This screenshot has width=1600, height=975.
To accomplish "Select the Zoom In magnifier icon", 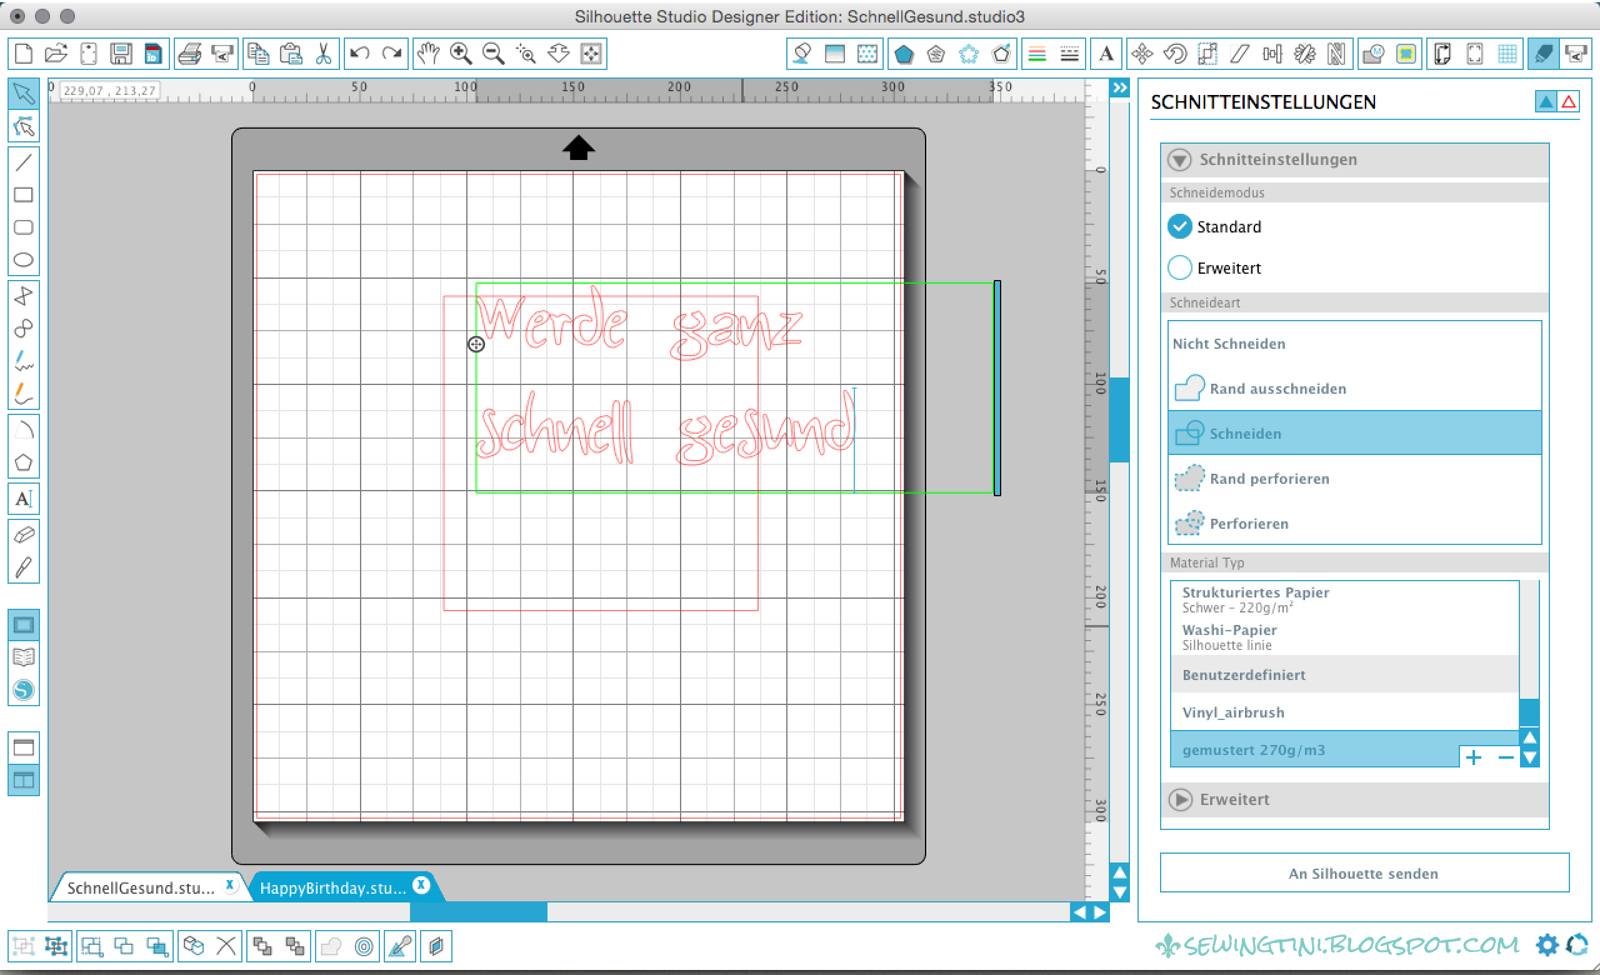I will pos(462,53).
